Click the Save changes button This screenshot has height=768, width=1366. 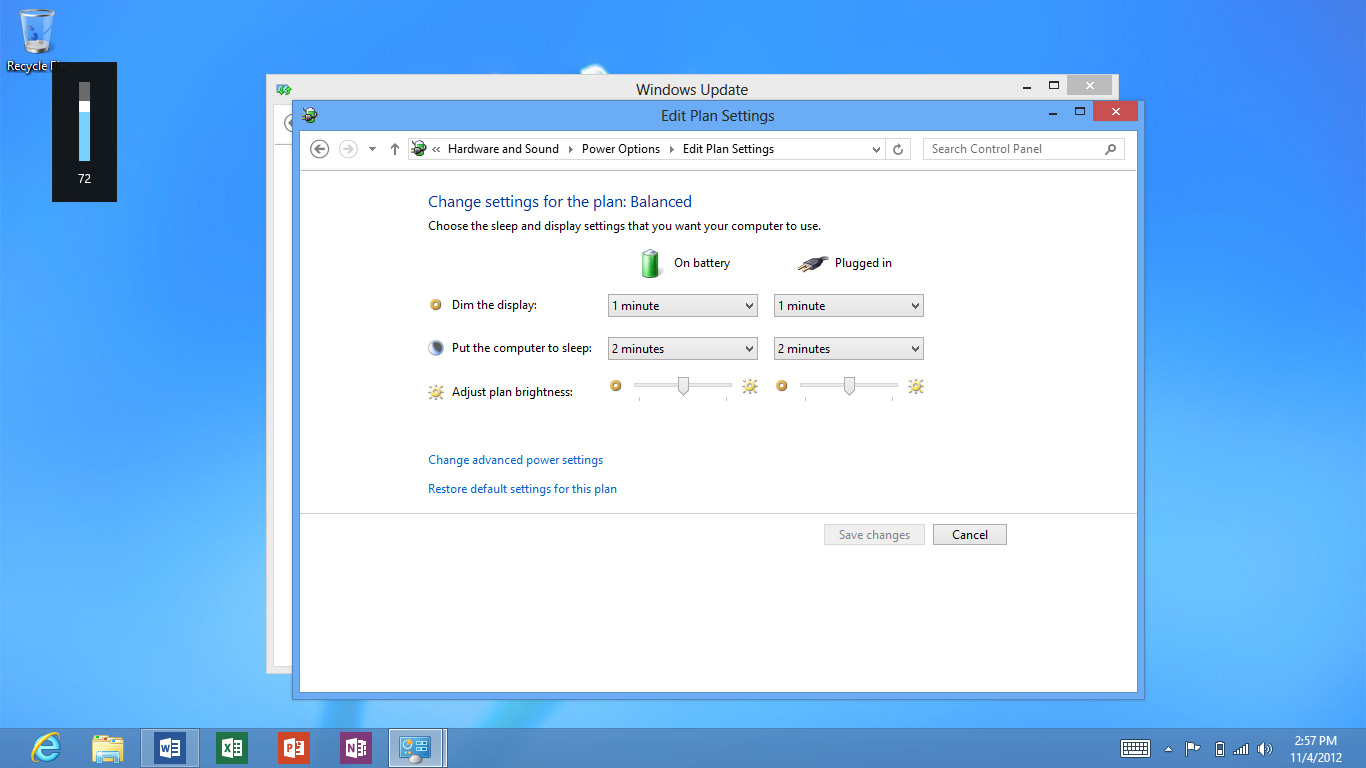874,535
